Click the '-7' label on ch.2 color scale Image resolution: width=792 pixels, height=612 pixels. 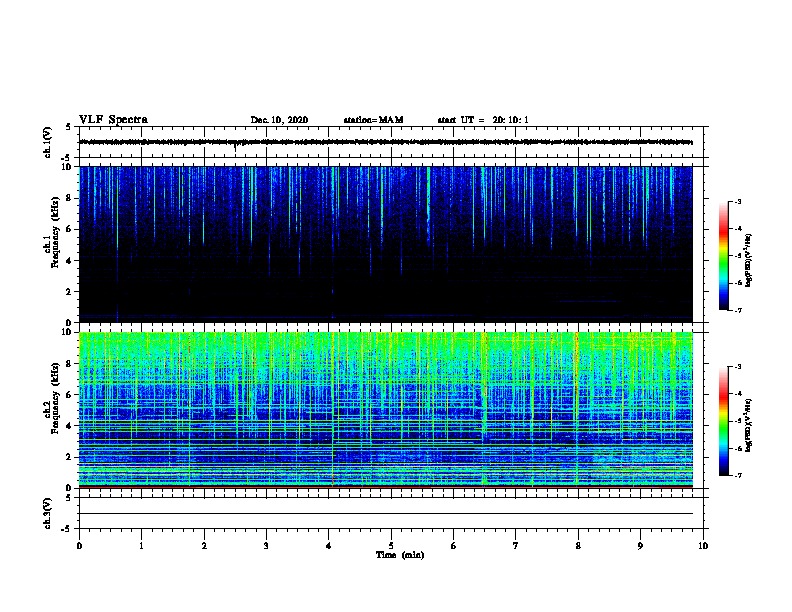(x=737, y=475)
